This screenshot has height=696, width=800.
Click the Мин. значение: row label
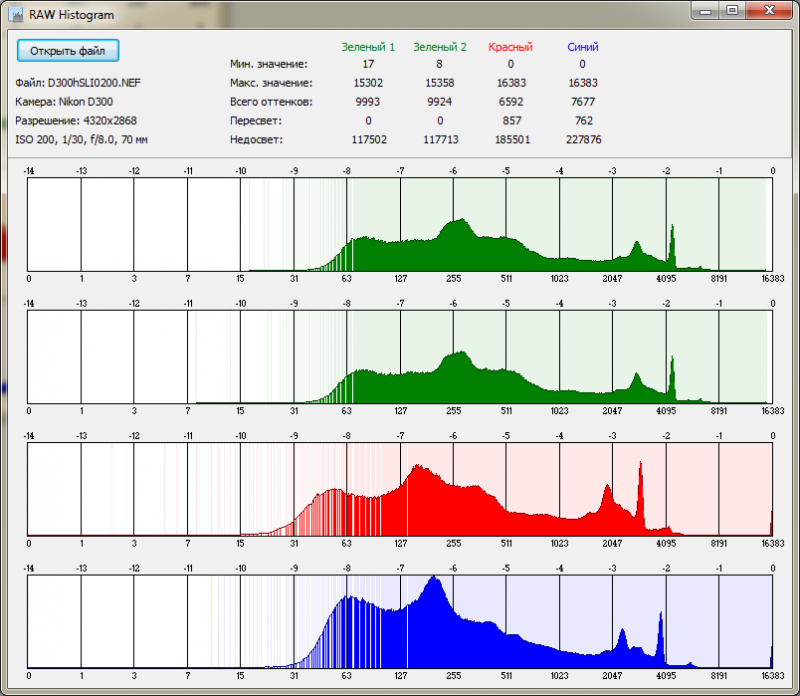click(269, 64)
